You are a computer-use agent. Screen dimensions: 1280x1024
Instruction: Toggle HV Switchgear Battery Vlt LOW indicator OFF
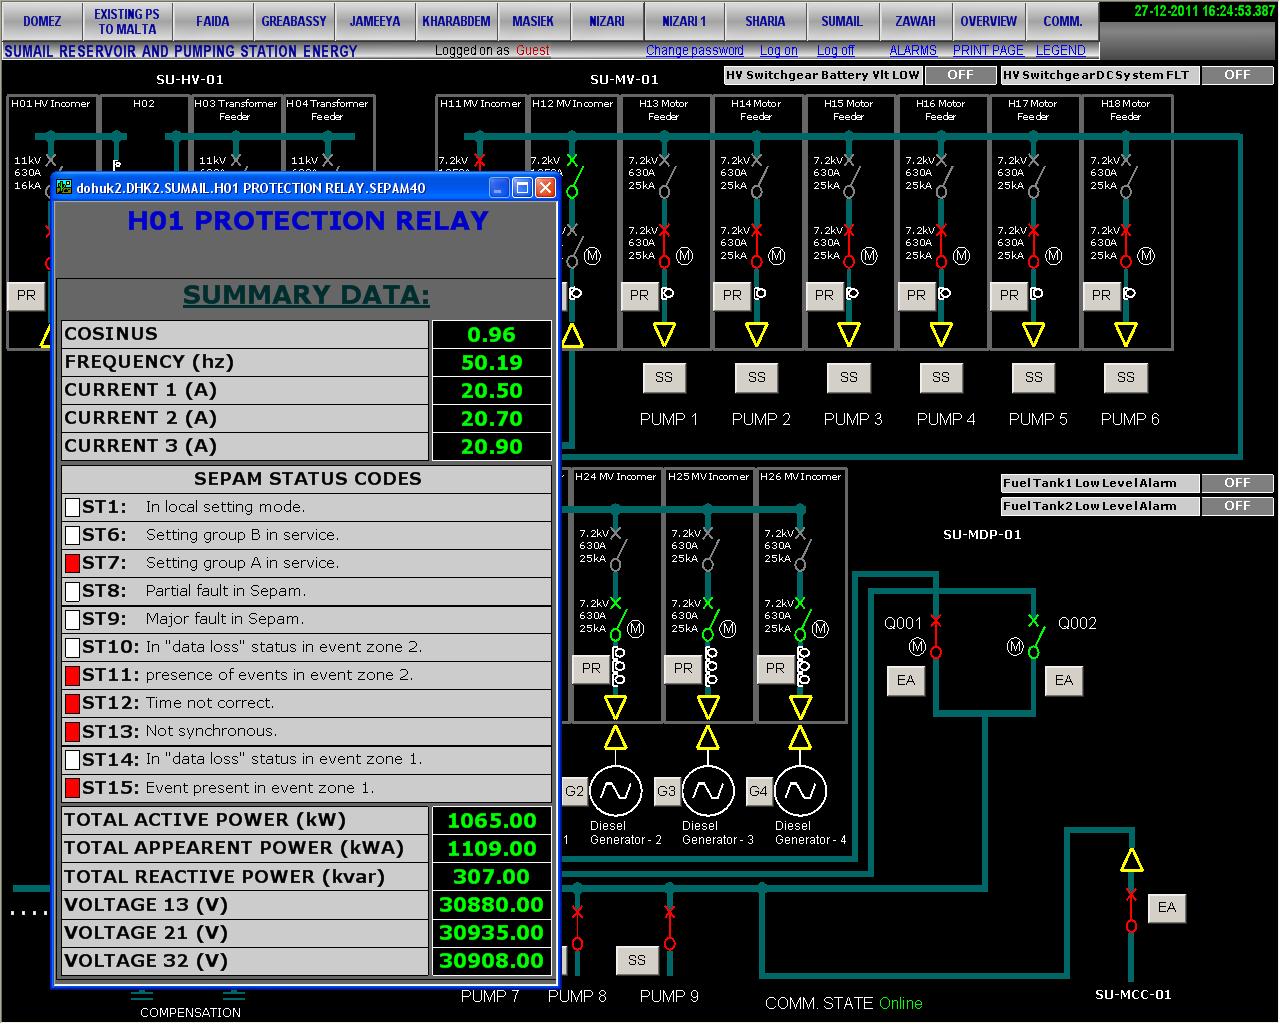point(960,75)
